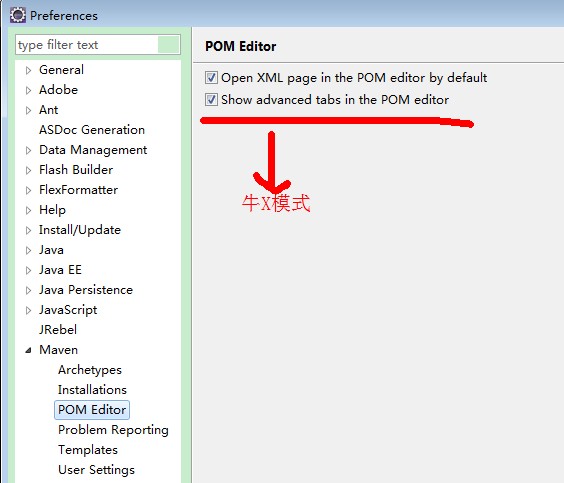
Task: Select the Java category label
Action: (x=51, y=250)
